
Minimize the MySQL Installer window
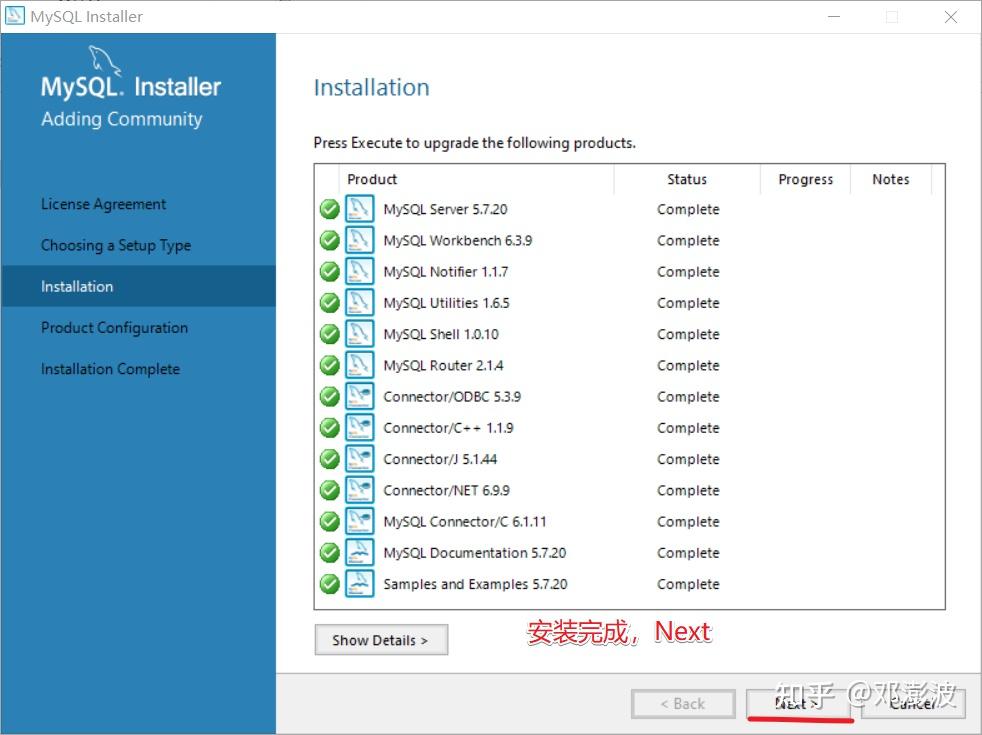pos(834,17)
